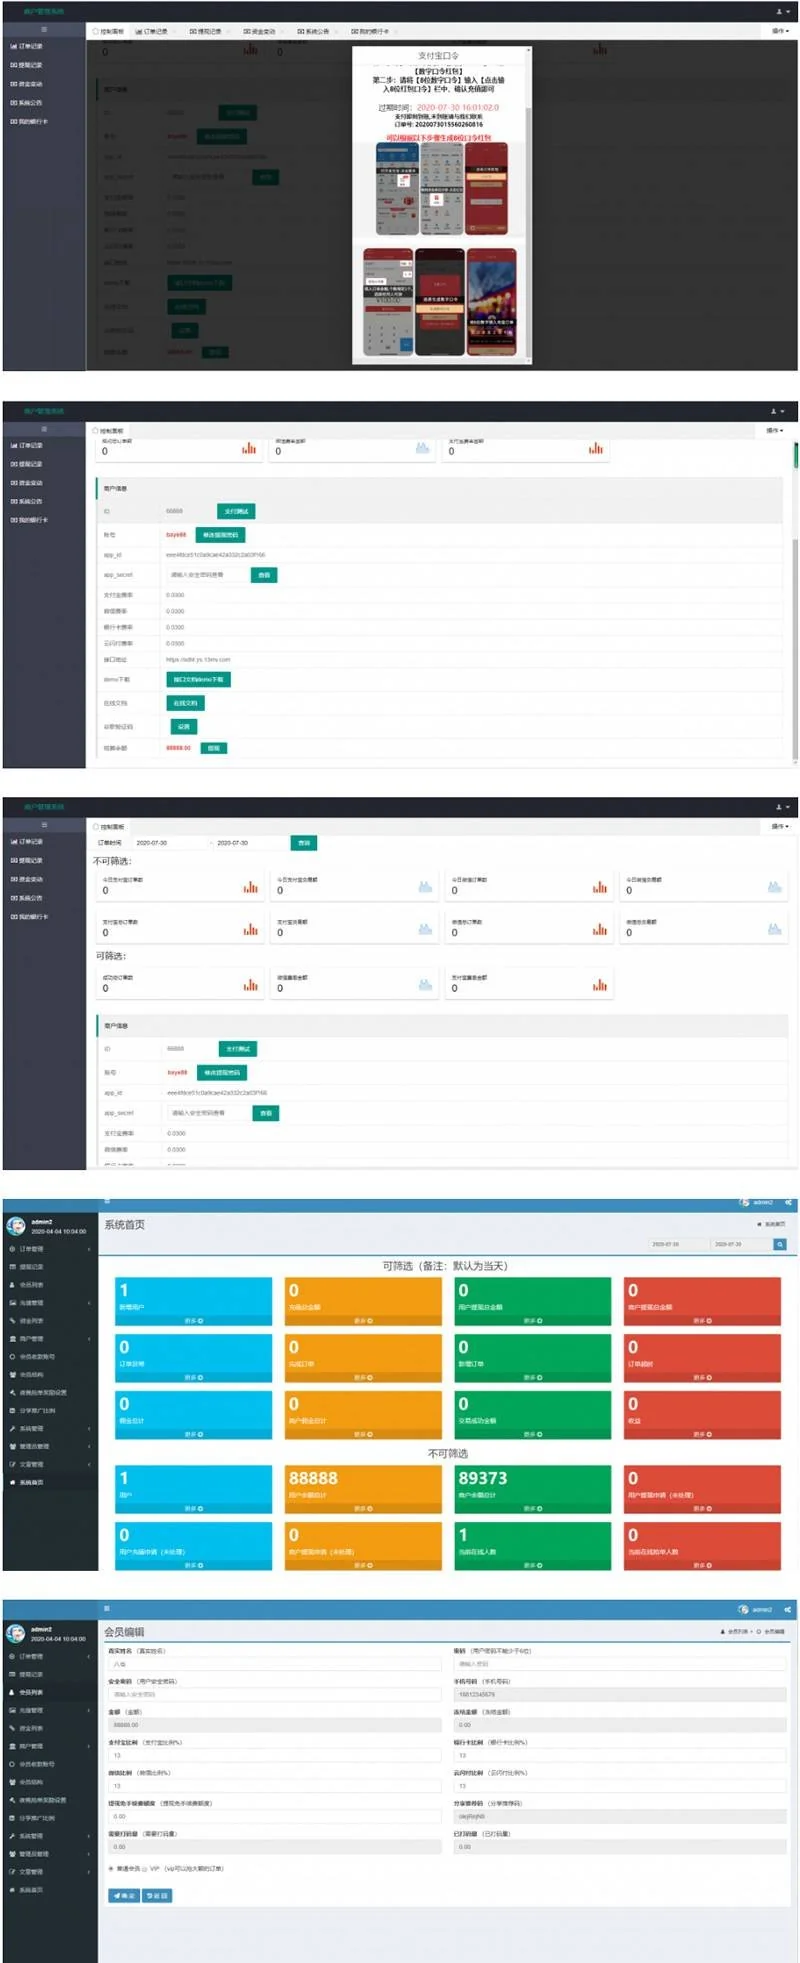The width and height of the screenshot is (800, 1963).
Task: Open 系统公告 tab in the top tab bar
Action: point(313,32)
